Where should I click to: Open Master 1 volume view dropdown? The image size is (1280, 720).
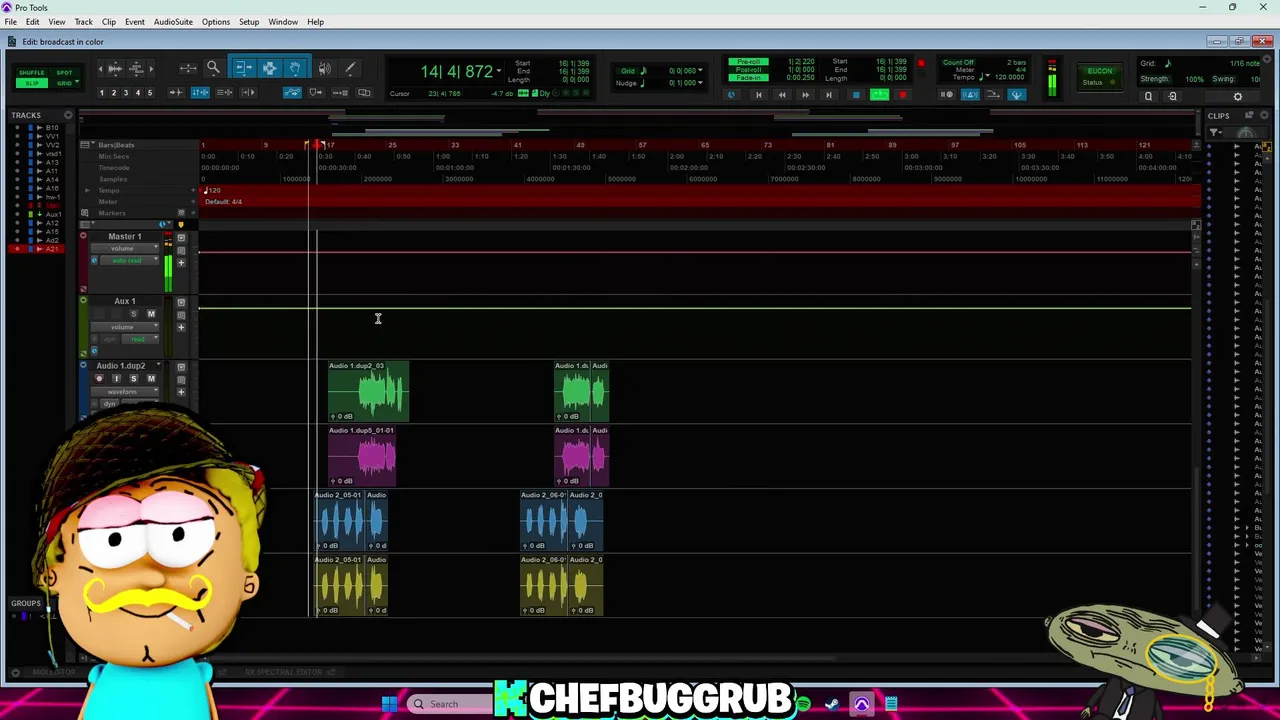click(x=124, y=249)
